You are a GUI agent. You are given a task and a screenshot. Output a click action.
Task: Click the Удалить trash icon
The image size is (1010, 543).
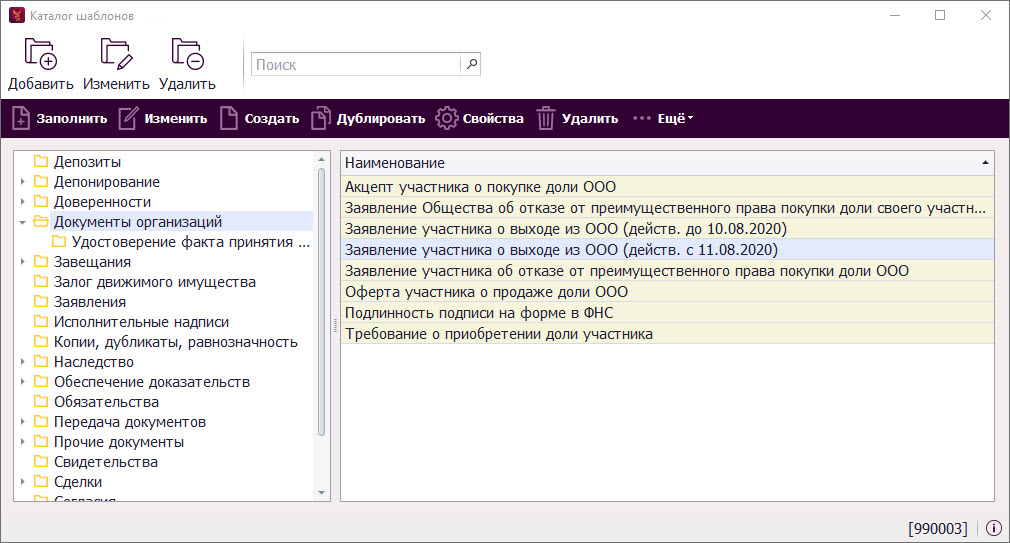tap(546, 119)
